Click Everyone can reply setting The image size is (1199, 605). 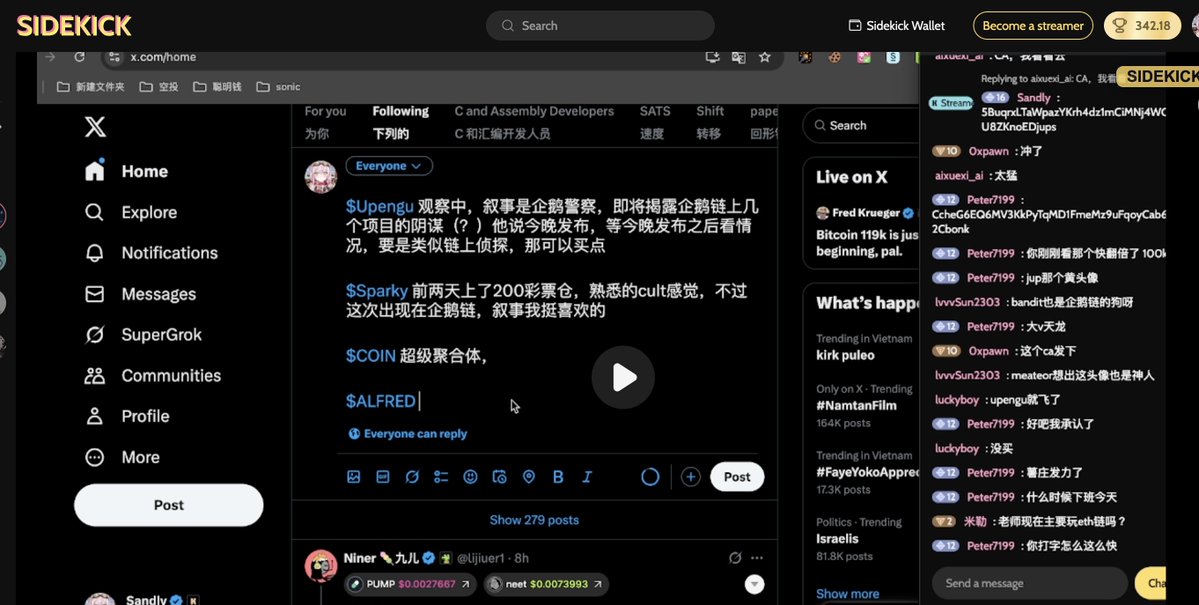point(408,434)
